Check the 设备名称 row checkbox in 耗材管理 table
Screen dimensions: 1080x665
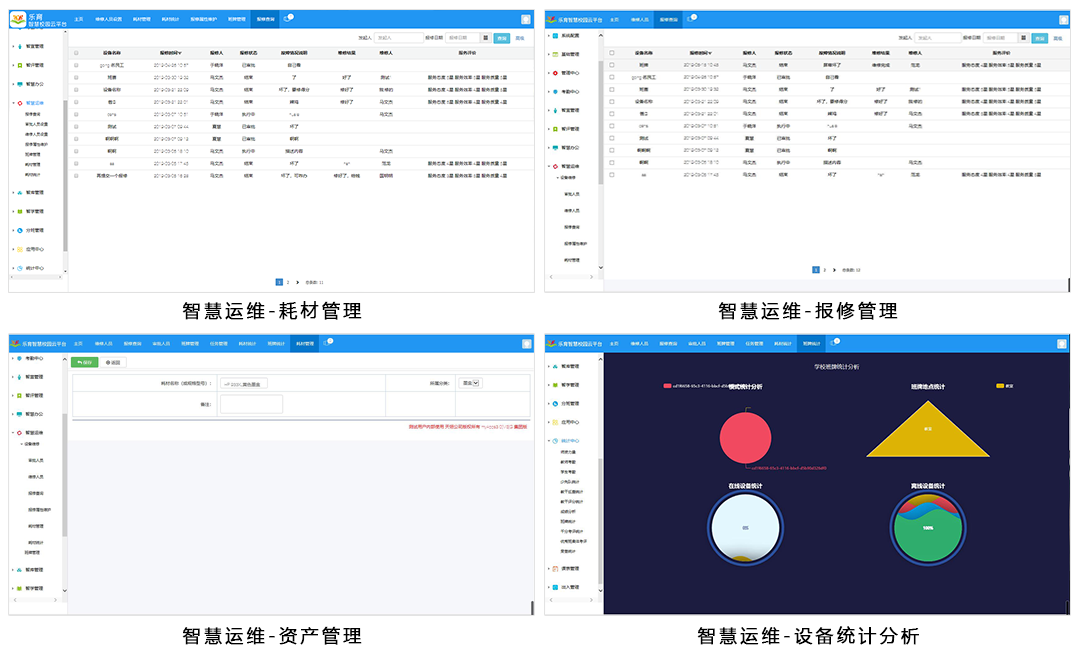tap(76, 90)
